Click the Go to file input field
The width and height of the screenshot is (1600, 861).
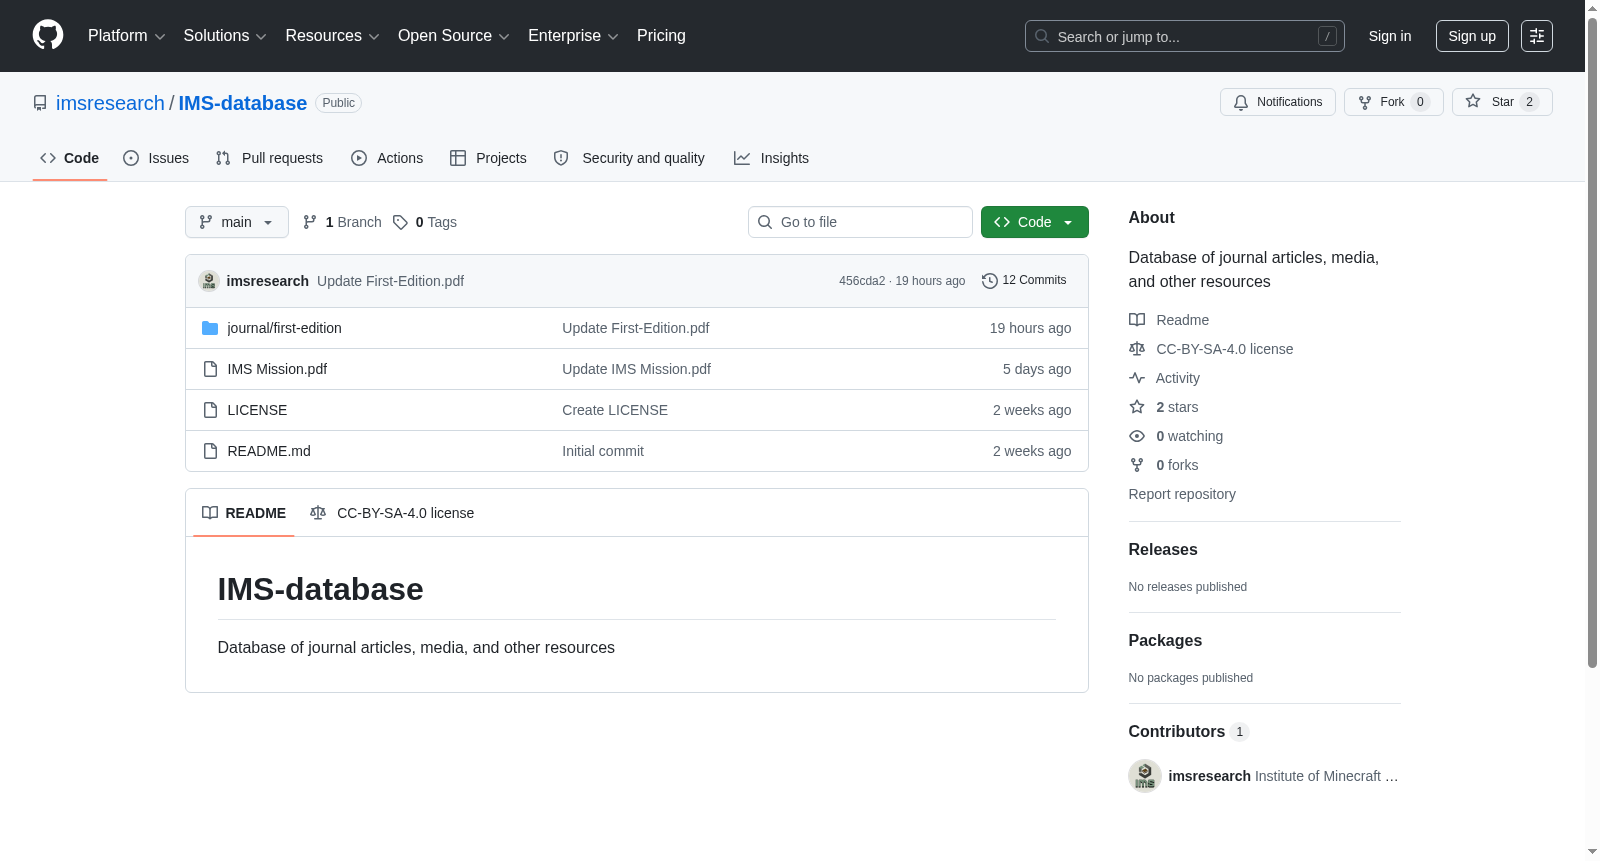[860, 222]
